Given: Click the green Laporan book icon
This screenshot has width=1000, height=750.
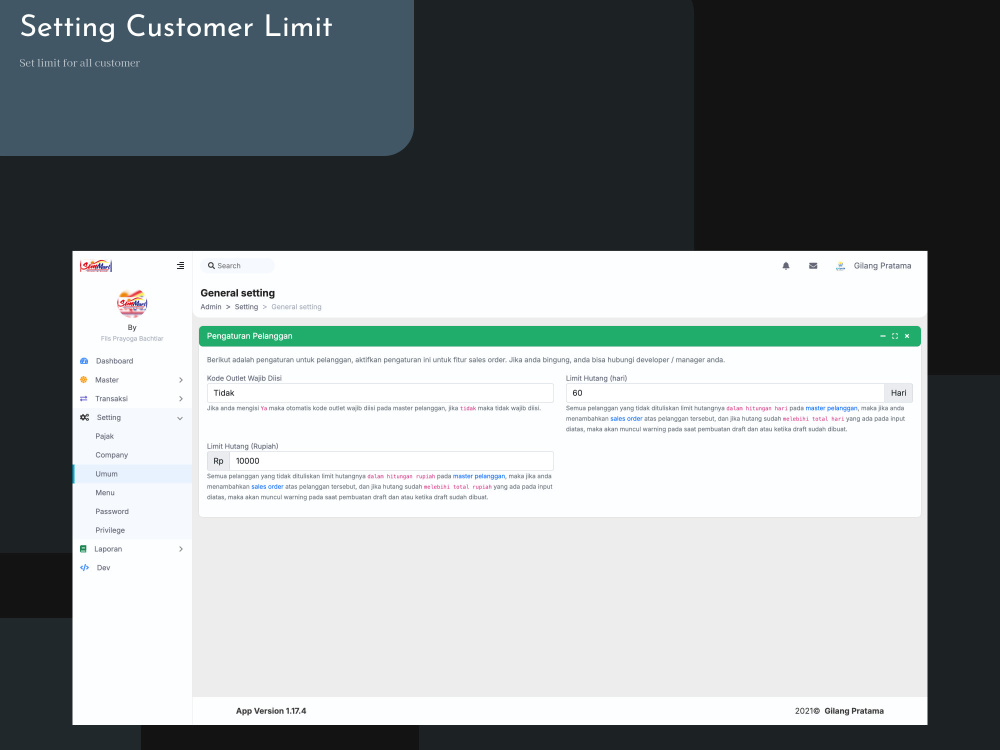Looking at the screenshot, I should 83,549.
